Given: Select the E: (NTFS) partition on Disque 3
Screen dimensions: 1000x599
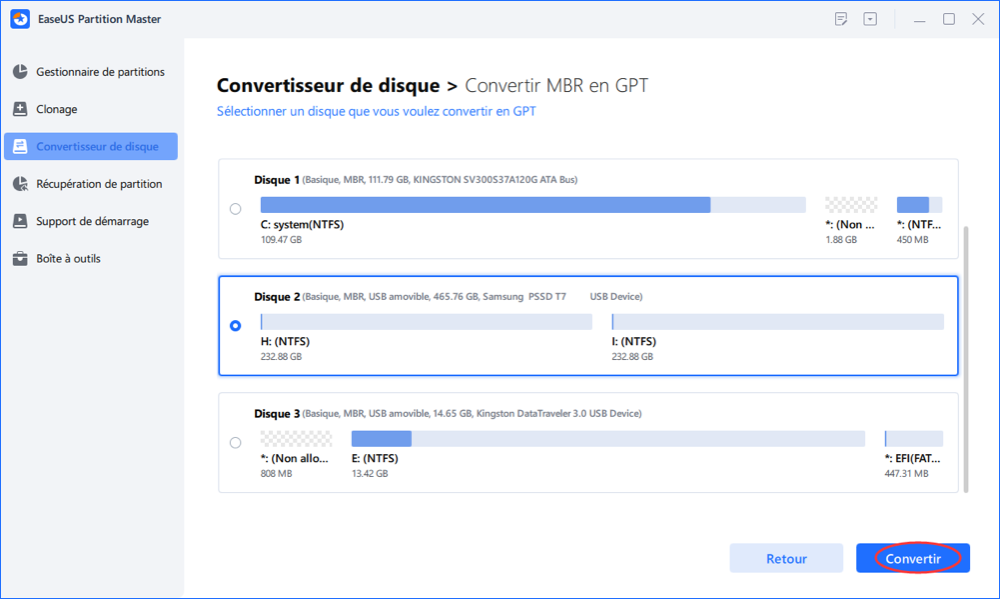Looking at the screenshot, I should click(607, 438).
